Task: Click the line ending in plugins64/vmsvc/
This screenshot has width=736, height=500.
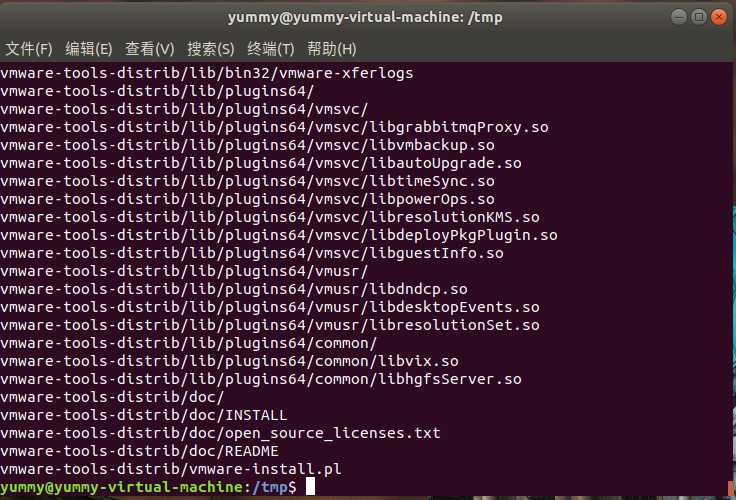Action: 184,109
